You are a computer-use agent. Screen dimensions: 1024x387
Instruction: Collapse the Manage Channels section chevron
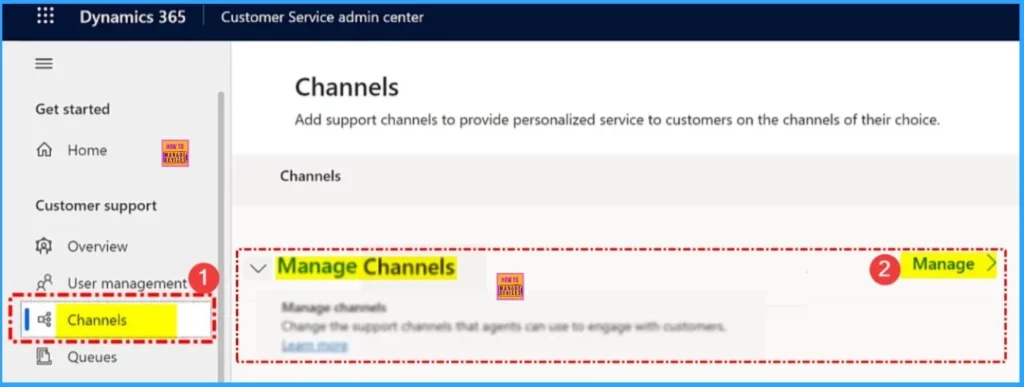259,268
